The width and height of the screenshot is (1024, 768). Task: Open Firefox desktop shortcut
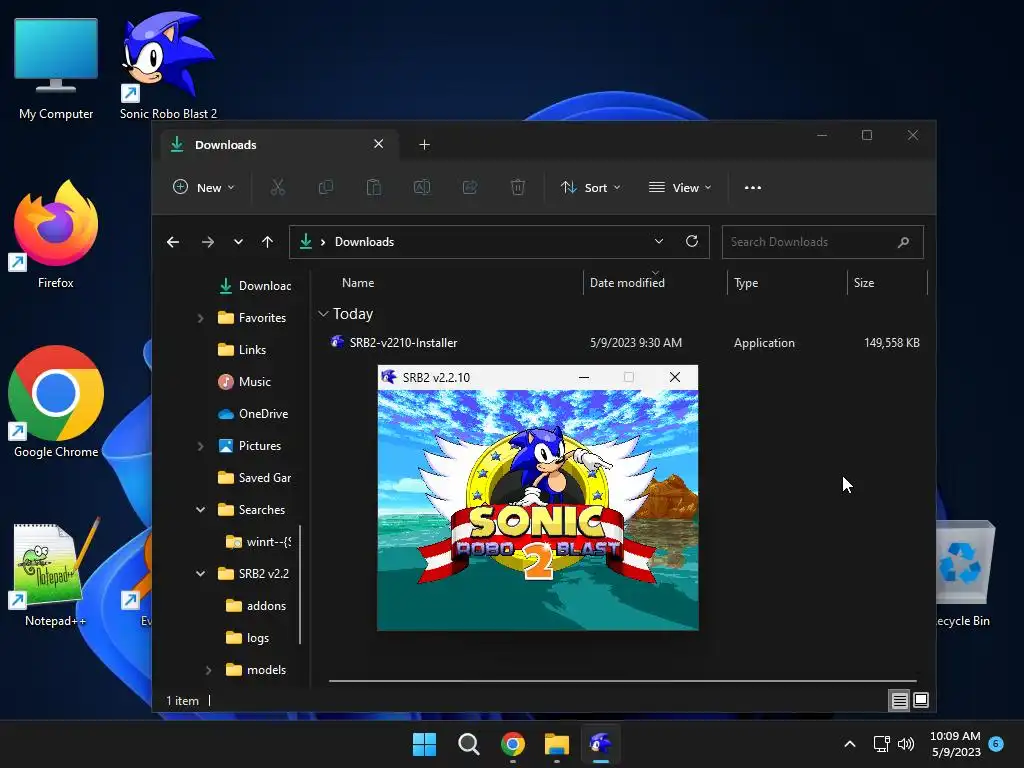point(56,235)
